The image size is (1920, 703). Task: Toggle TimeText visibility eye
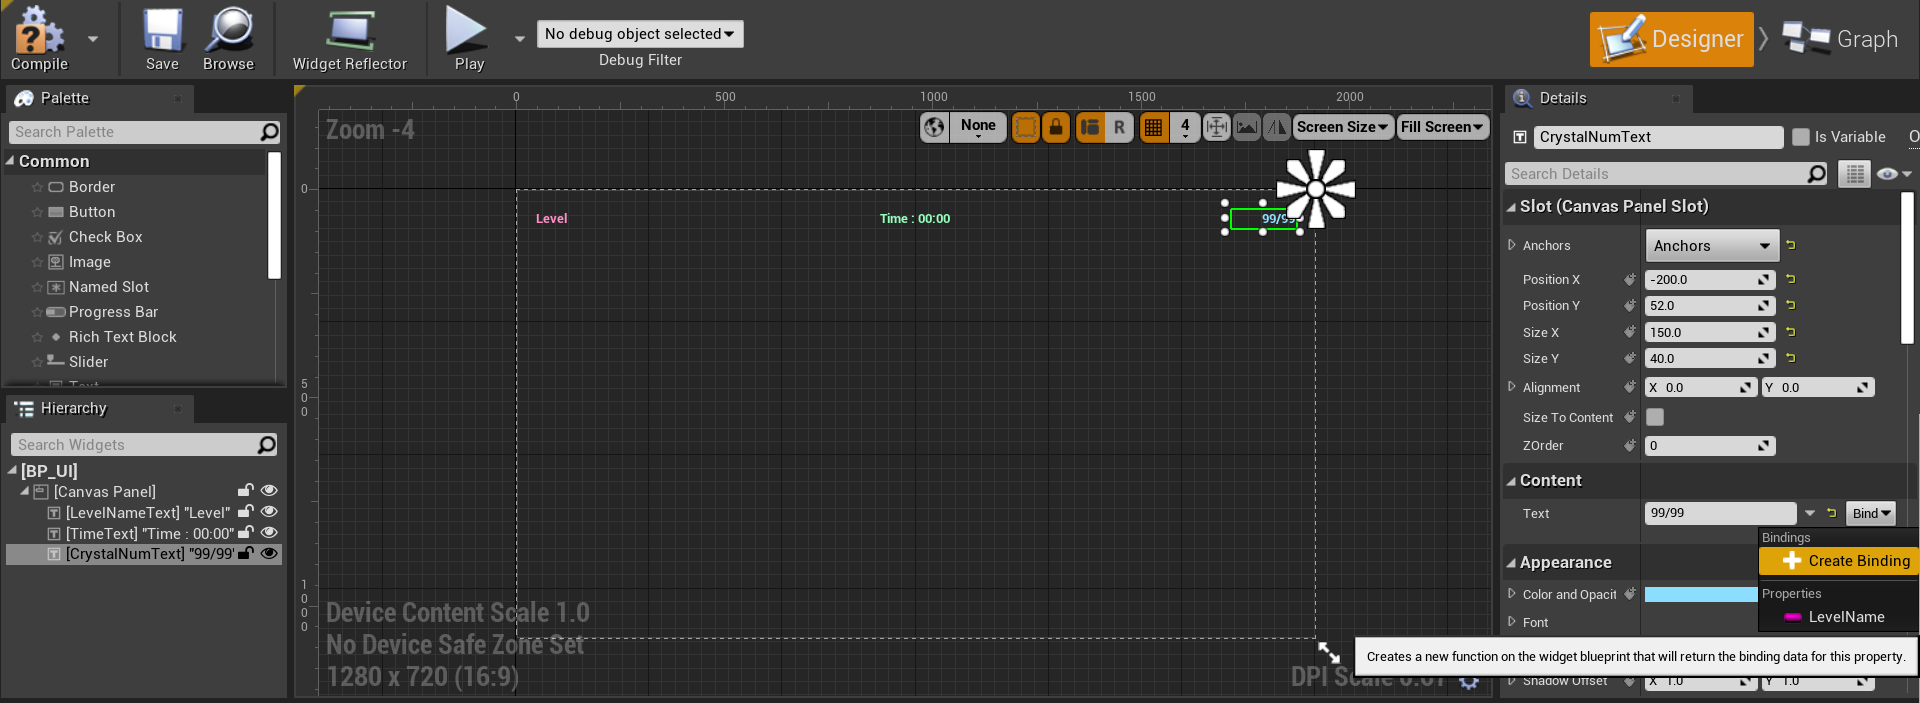[x=269, y=533]
